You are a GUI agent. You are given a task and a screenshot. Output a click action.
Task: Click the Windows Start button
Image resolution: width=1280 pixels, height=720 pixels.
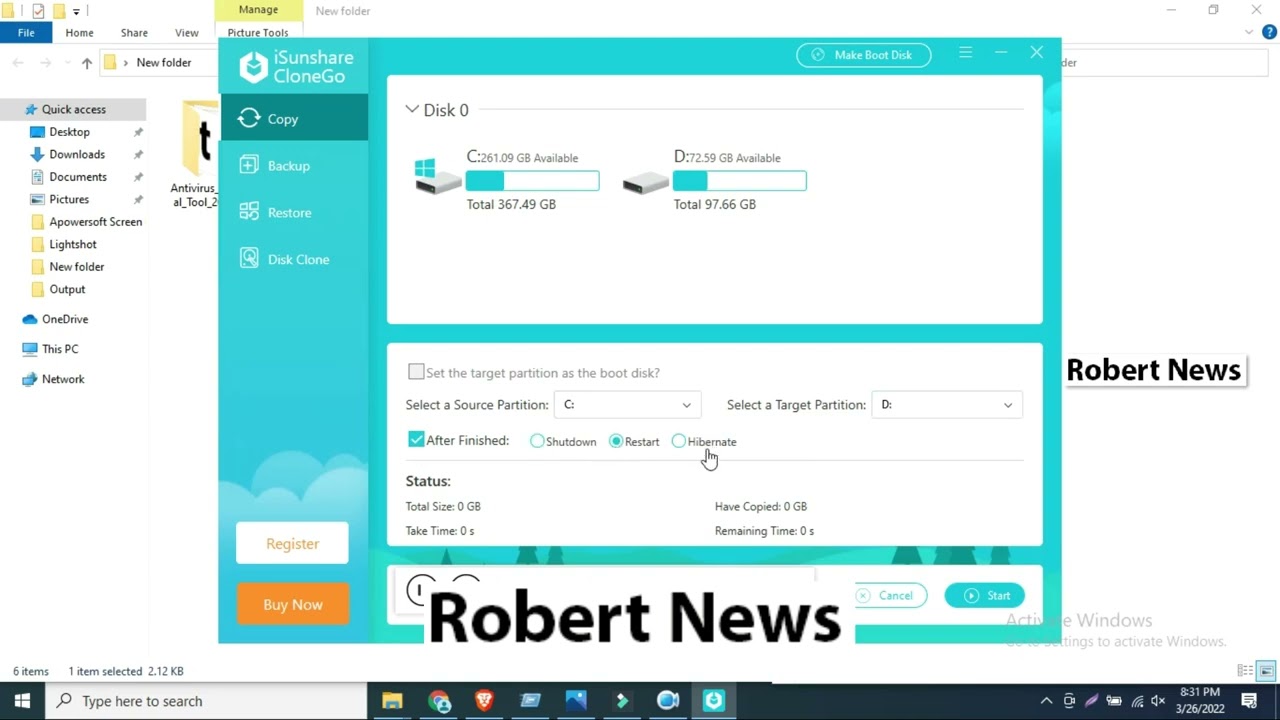[x=22, y=701]
